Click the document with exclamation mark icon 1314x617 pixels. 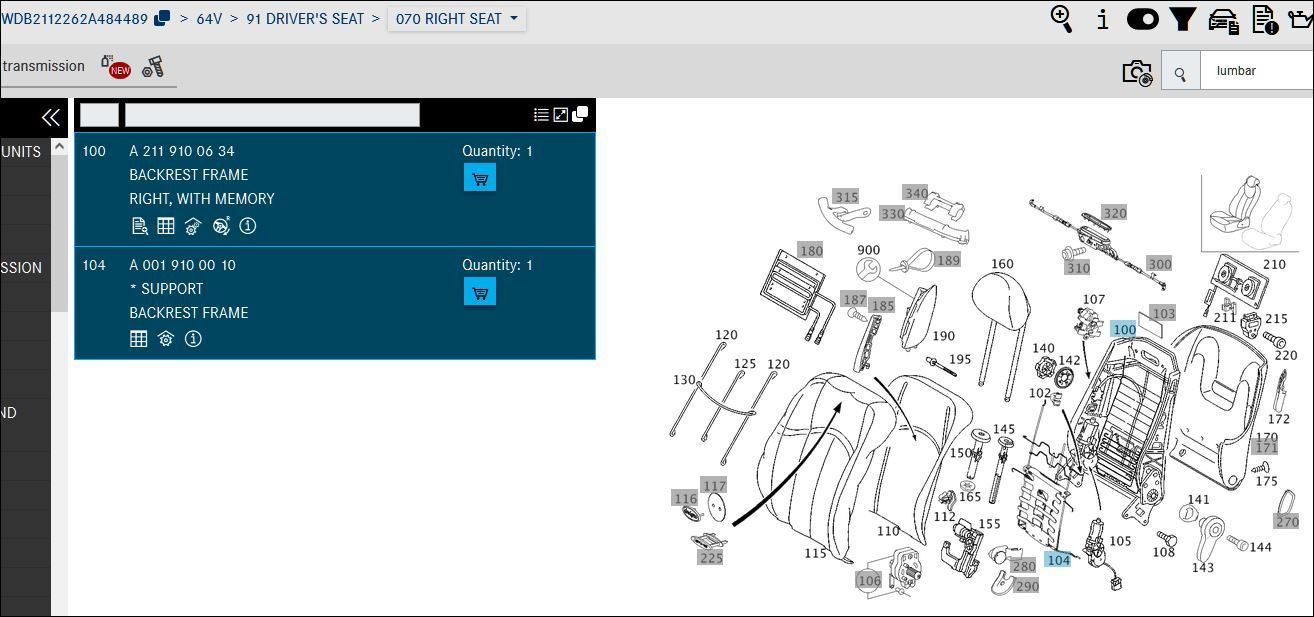[x=1265, y=20]
